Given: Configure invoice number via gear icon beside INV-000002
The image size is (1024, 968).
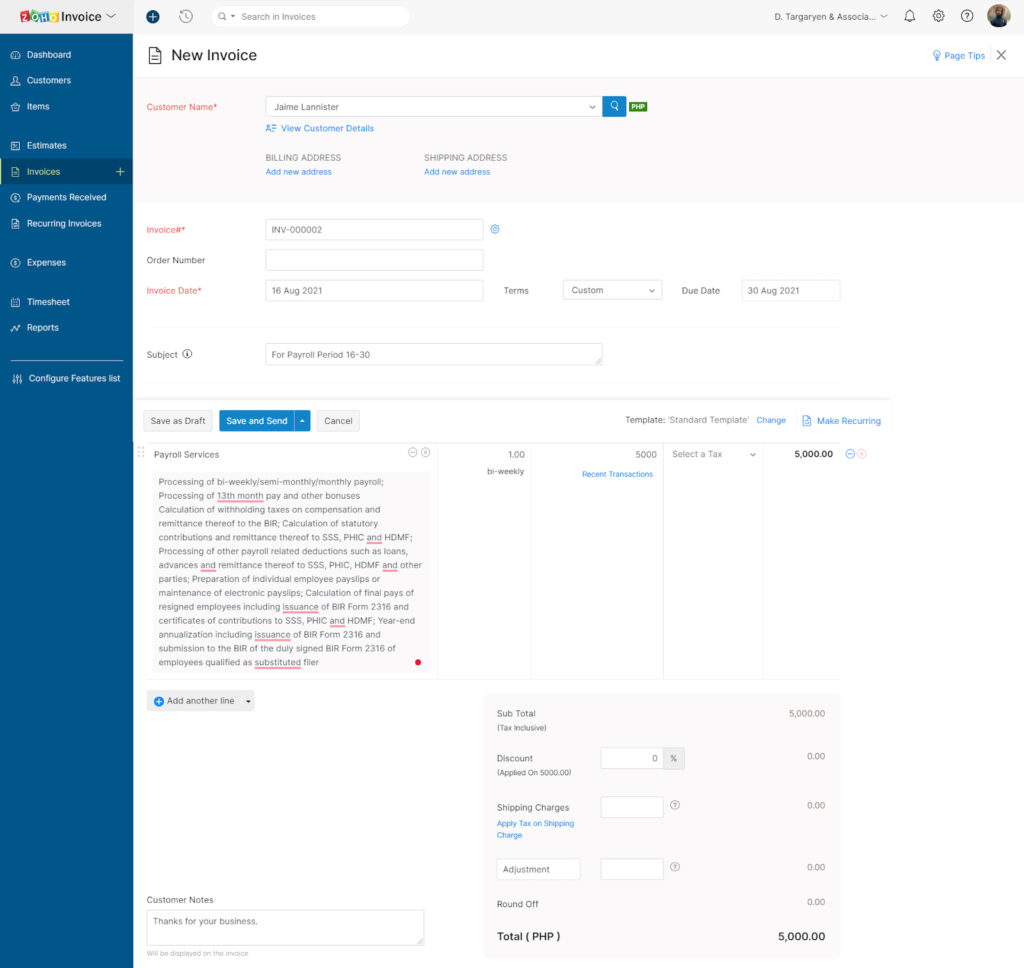Looking at the screenshot, I should coord(495,229).
